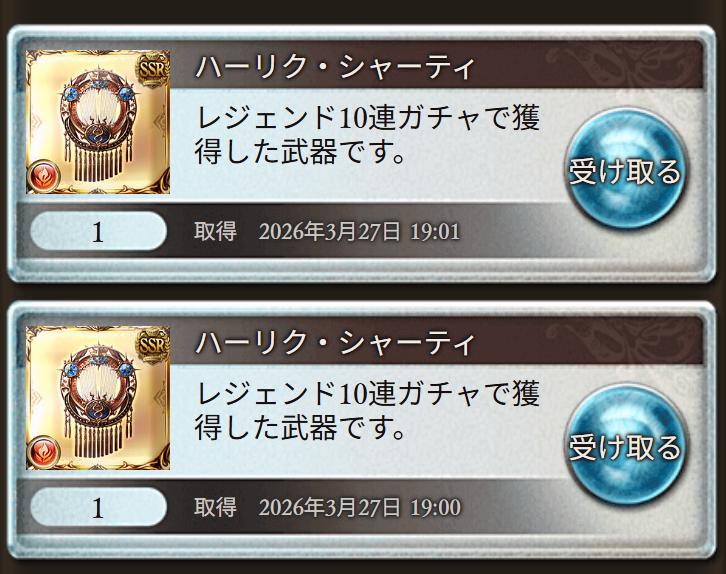Tap fire element icon on the 19:01 weapon

coord(44,175)
